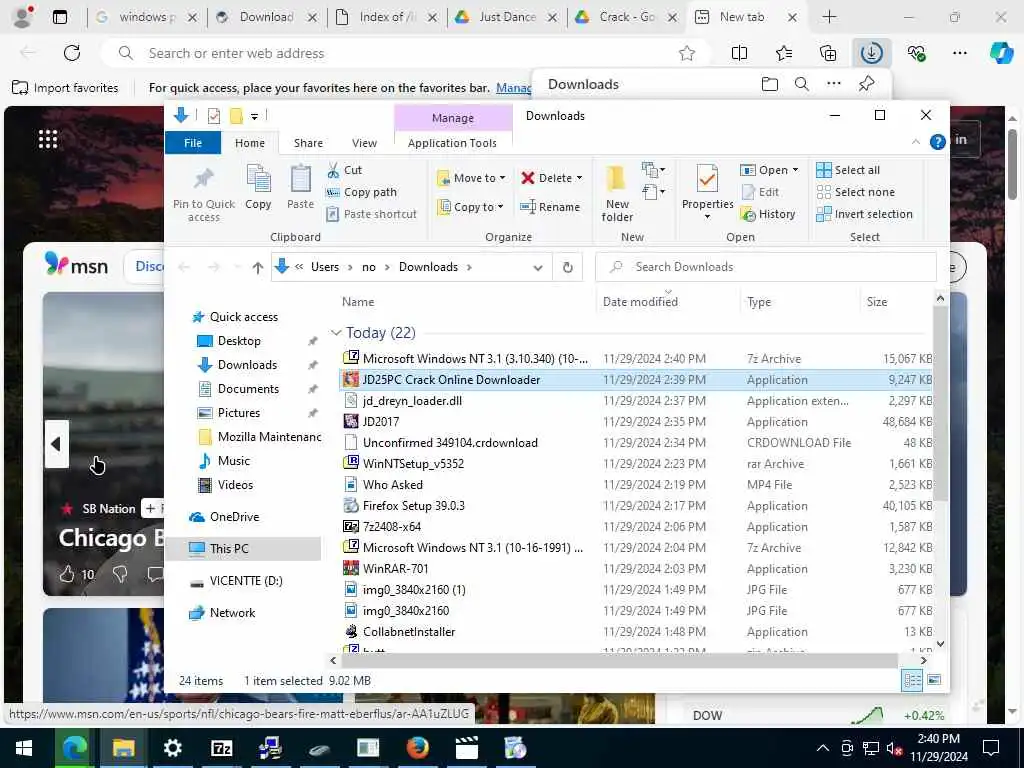Expand Delete dropdown arrow
1024x768 pixels.
click(x=579, y=178)
